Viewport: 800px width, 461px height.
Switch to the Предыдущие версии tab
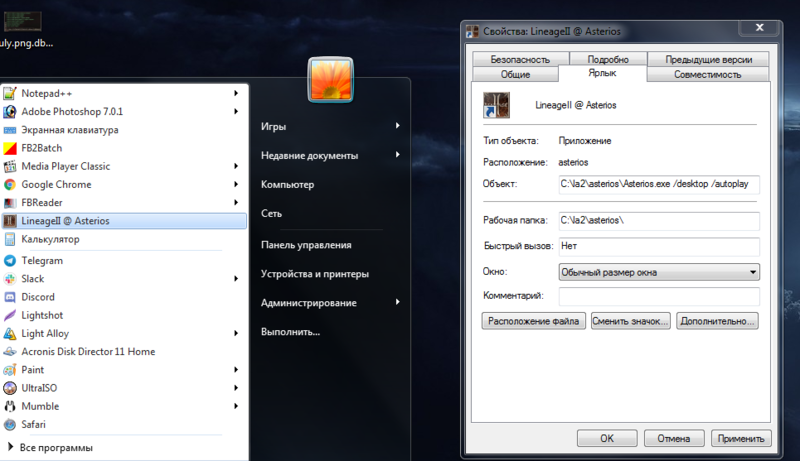click(x=708, y=59)
